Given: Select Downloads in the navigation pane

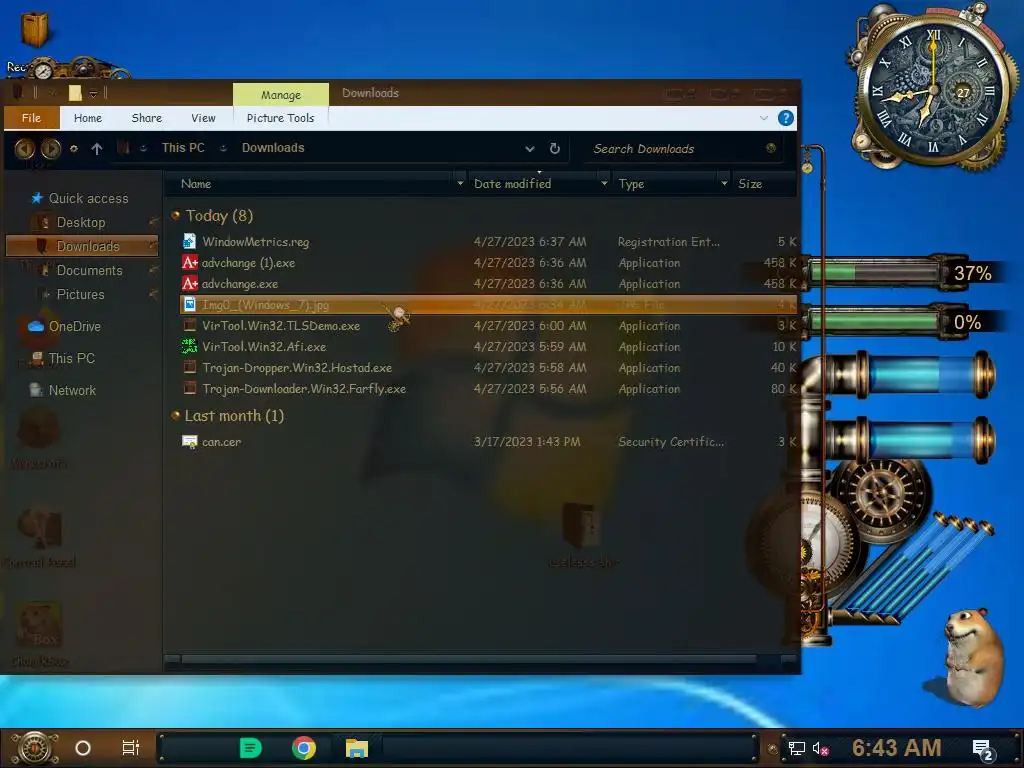Looking at the screenshot, I should (82, 246).
